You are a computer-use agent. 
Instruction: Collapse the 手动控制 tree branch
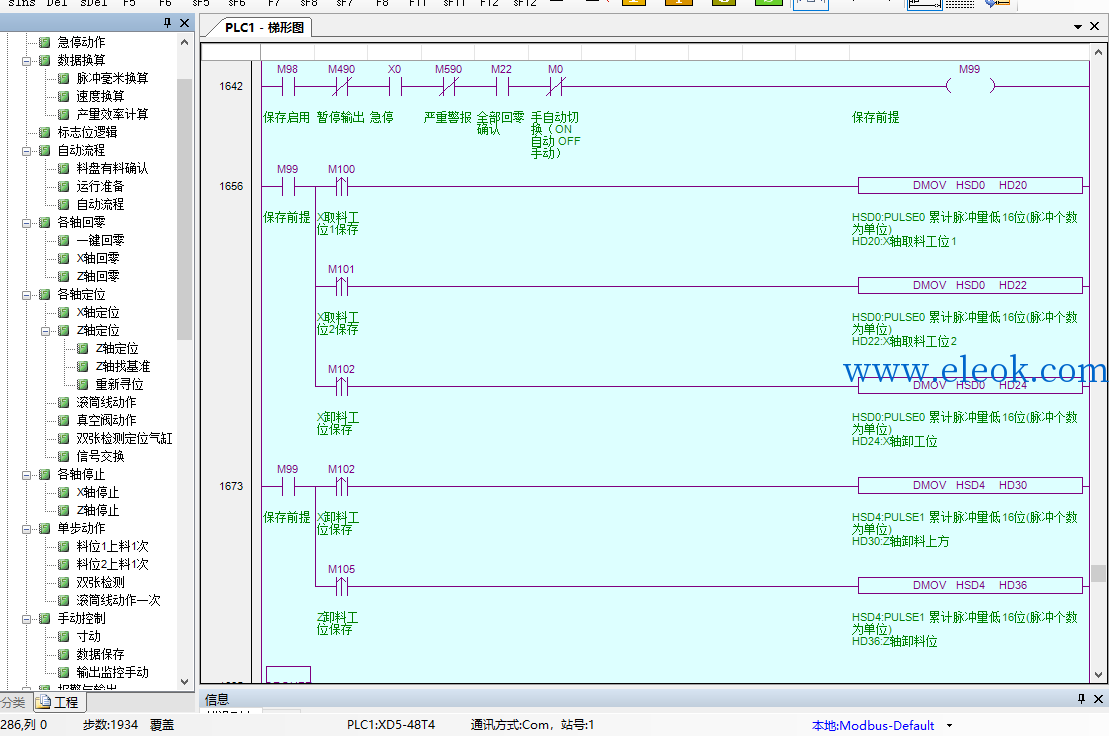tap(27, 619)
